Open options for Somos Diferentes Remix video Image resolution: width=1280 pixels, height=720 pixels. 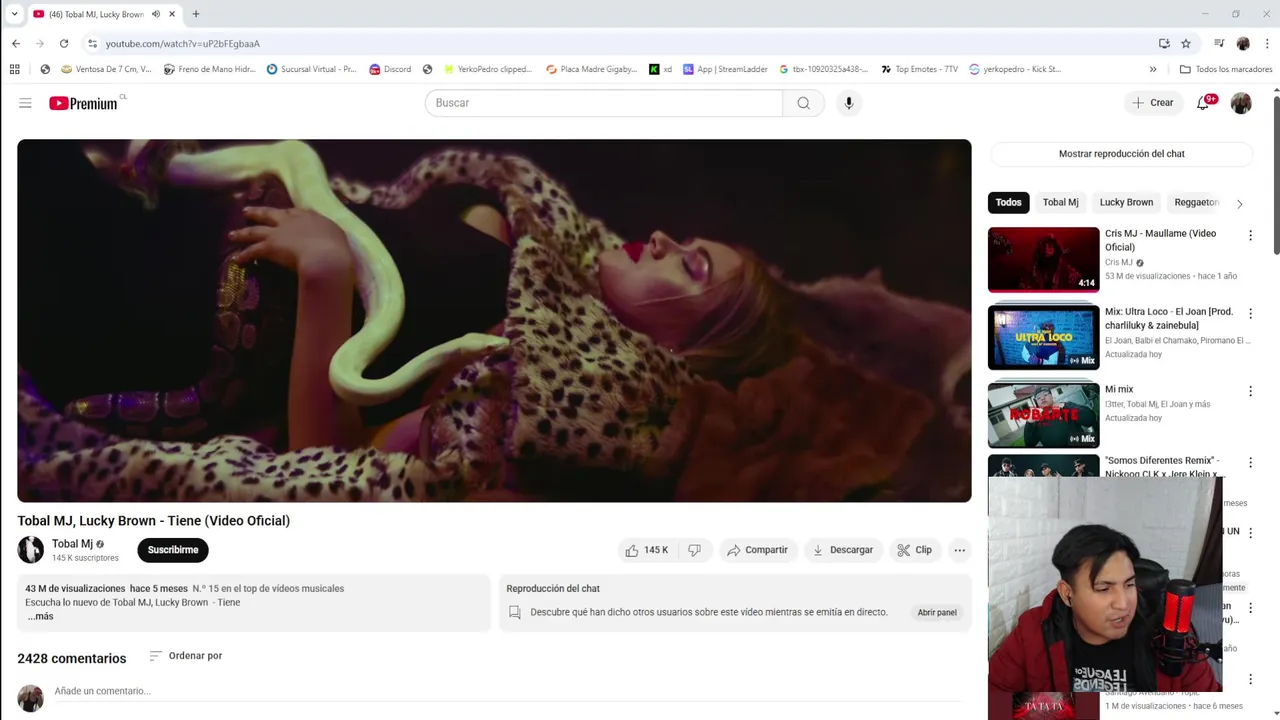click(1250, 462)
